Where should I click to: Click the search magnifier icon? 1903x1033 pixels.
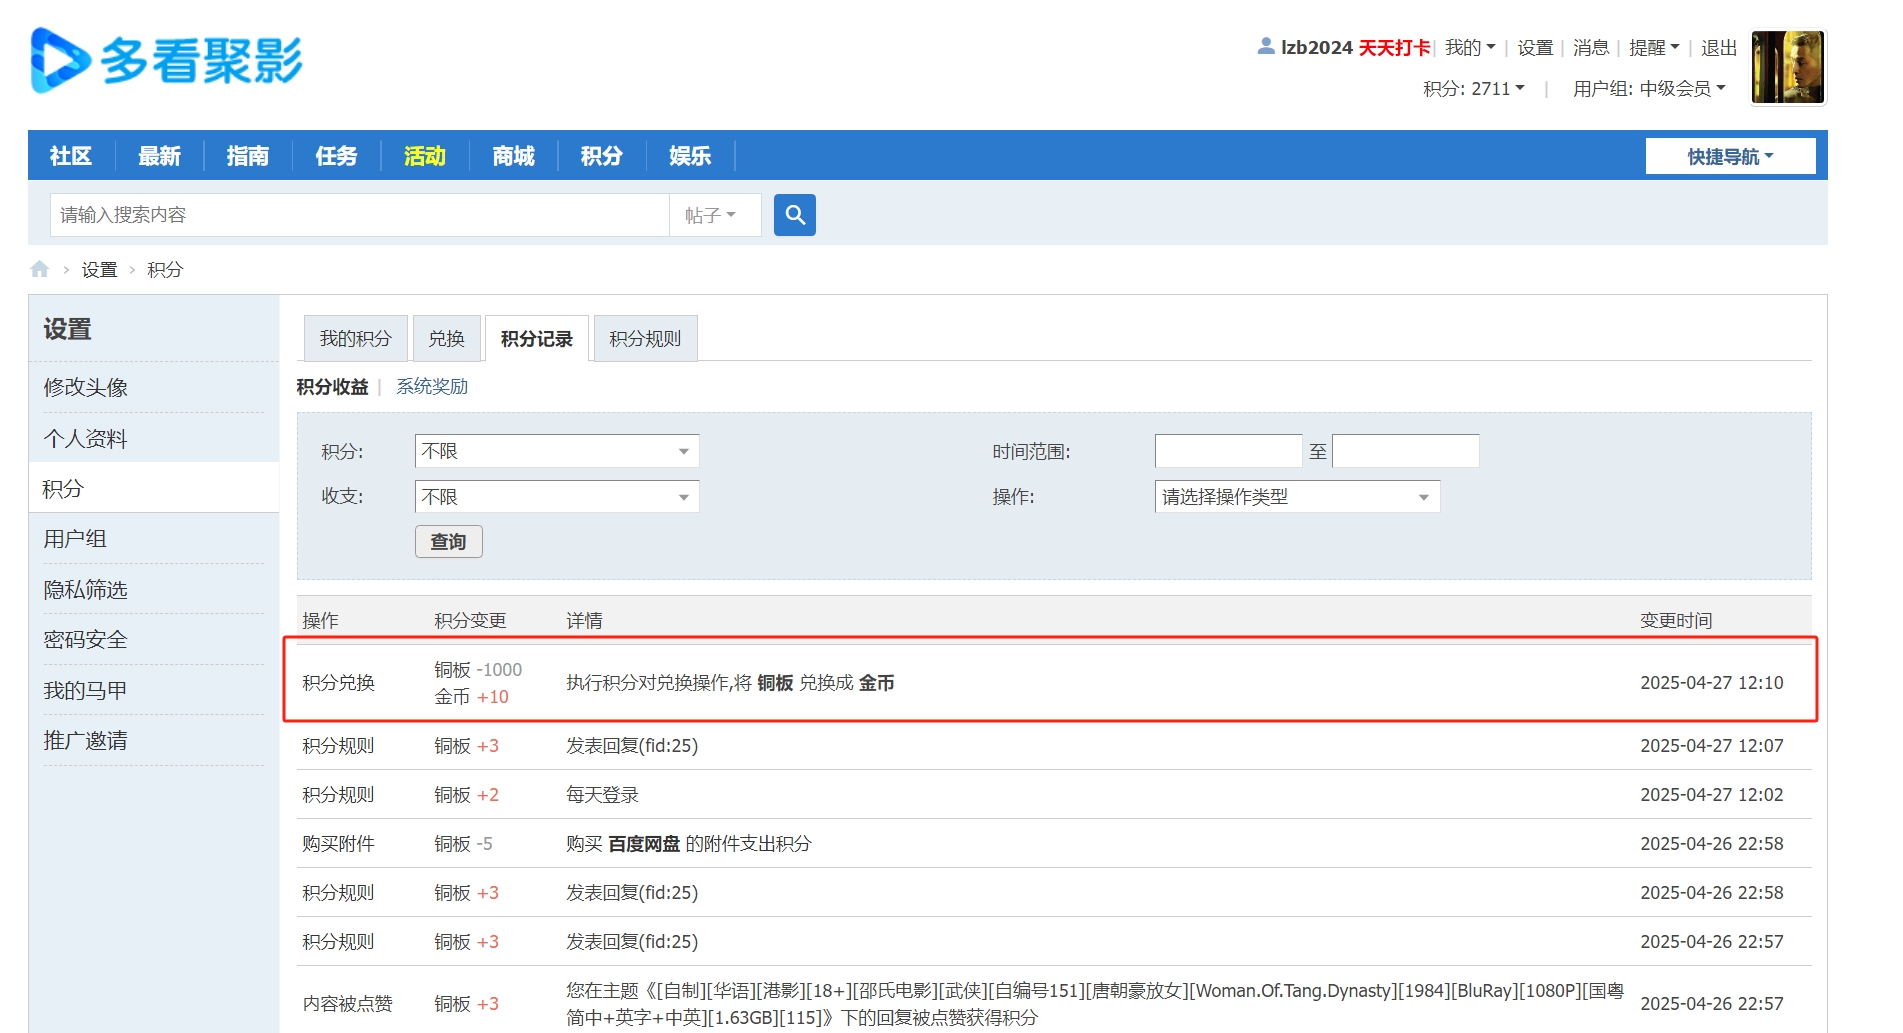tap(795, 214)
